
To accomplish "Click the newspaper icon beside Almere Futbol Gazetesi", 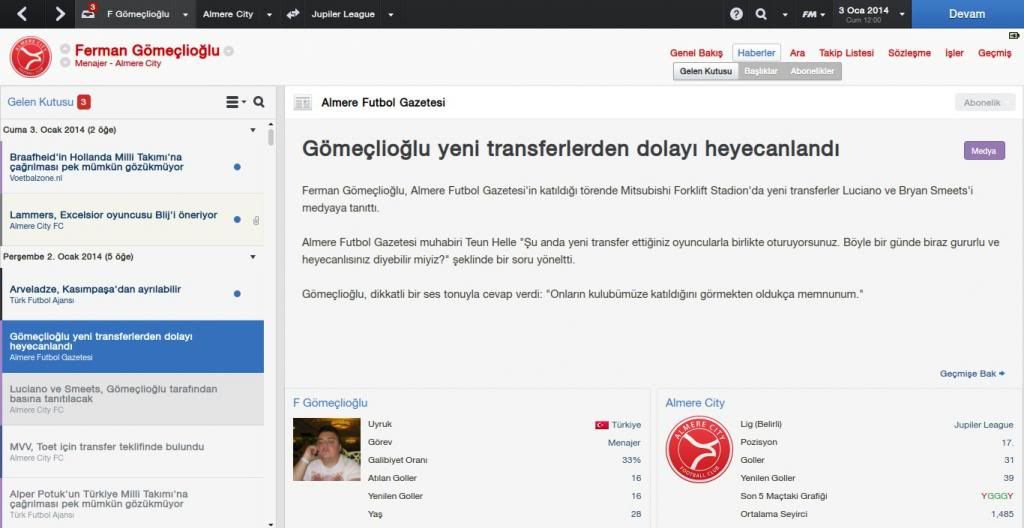I will pos(302,103).
